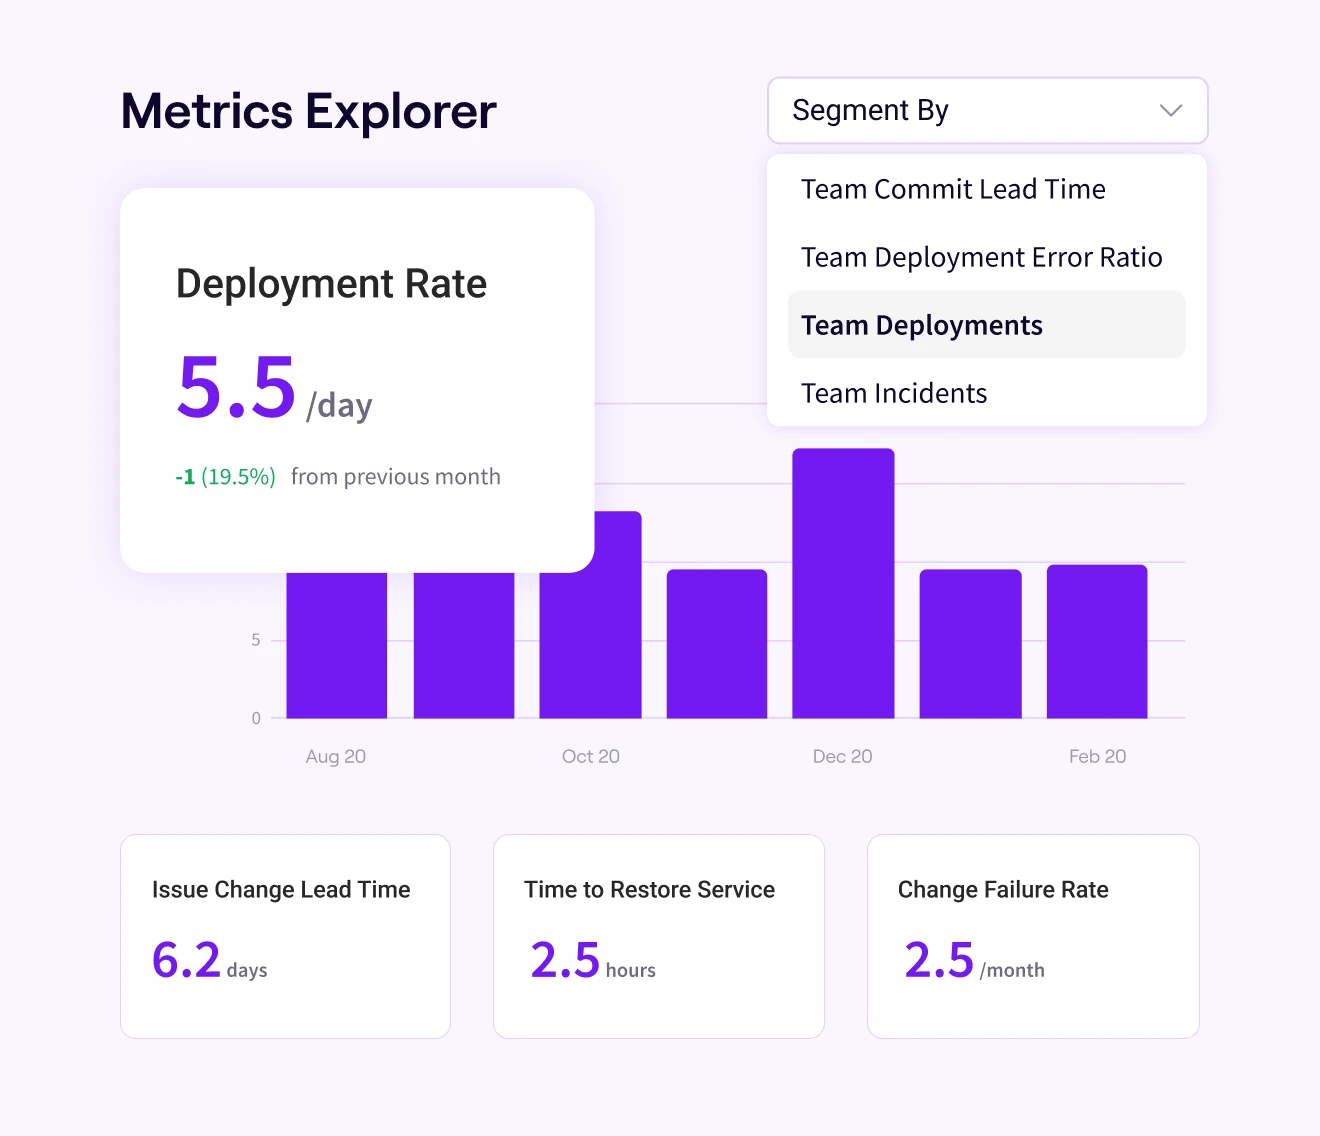This screenshot has width=1320, height=1136.
Task: Click the Dec 20 axis label
Action: click(x=842, y=756)
